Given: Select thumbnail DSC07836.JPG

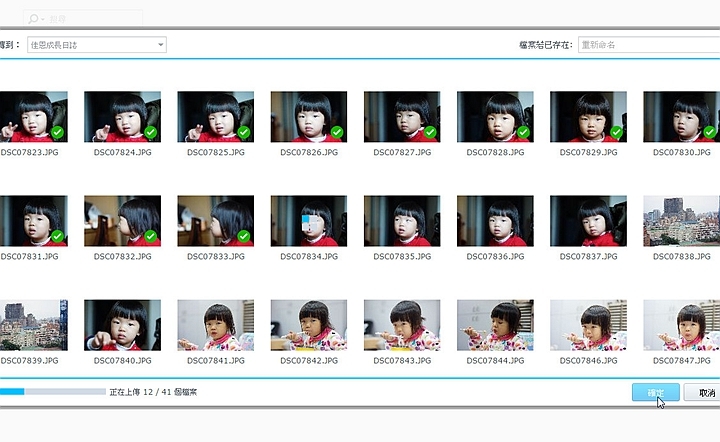Looking at the screenshot, I should tap(495, 221).
